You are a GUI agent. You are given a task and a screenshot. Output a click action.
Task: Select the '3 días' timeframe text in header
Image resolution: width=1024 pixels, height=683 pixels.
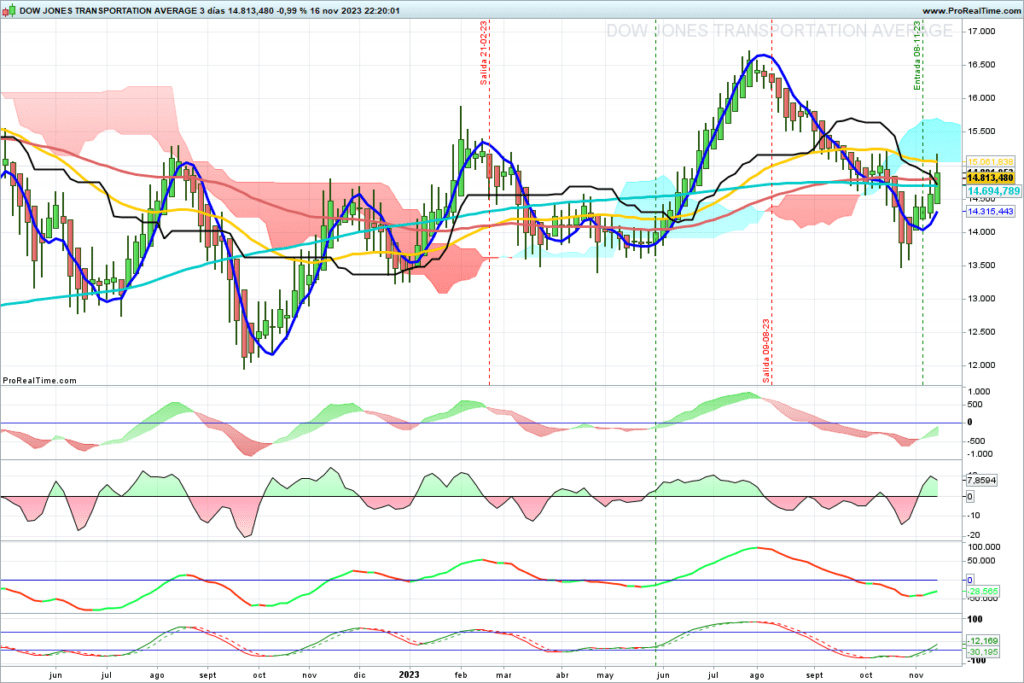pyautogui.click(x=212, y=11)
